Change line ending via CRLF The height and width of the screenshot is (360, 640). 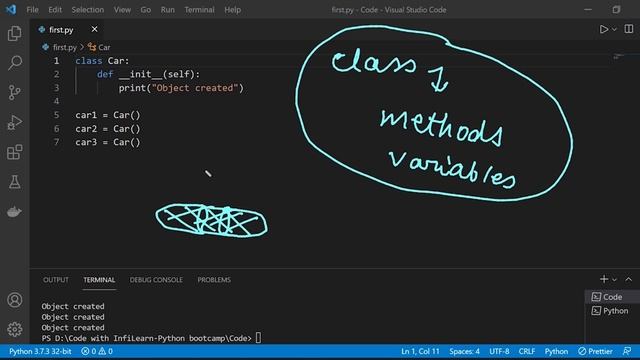527,351
